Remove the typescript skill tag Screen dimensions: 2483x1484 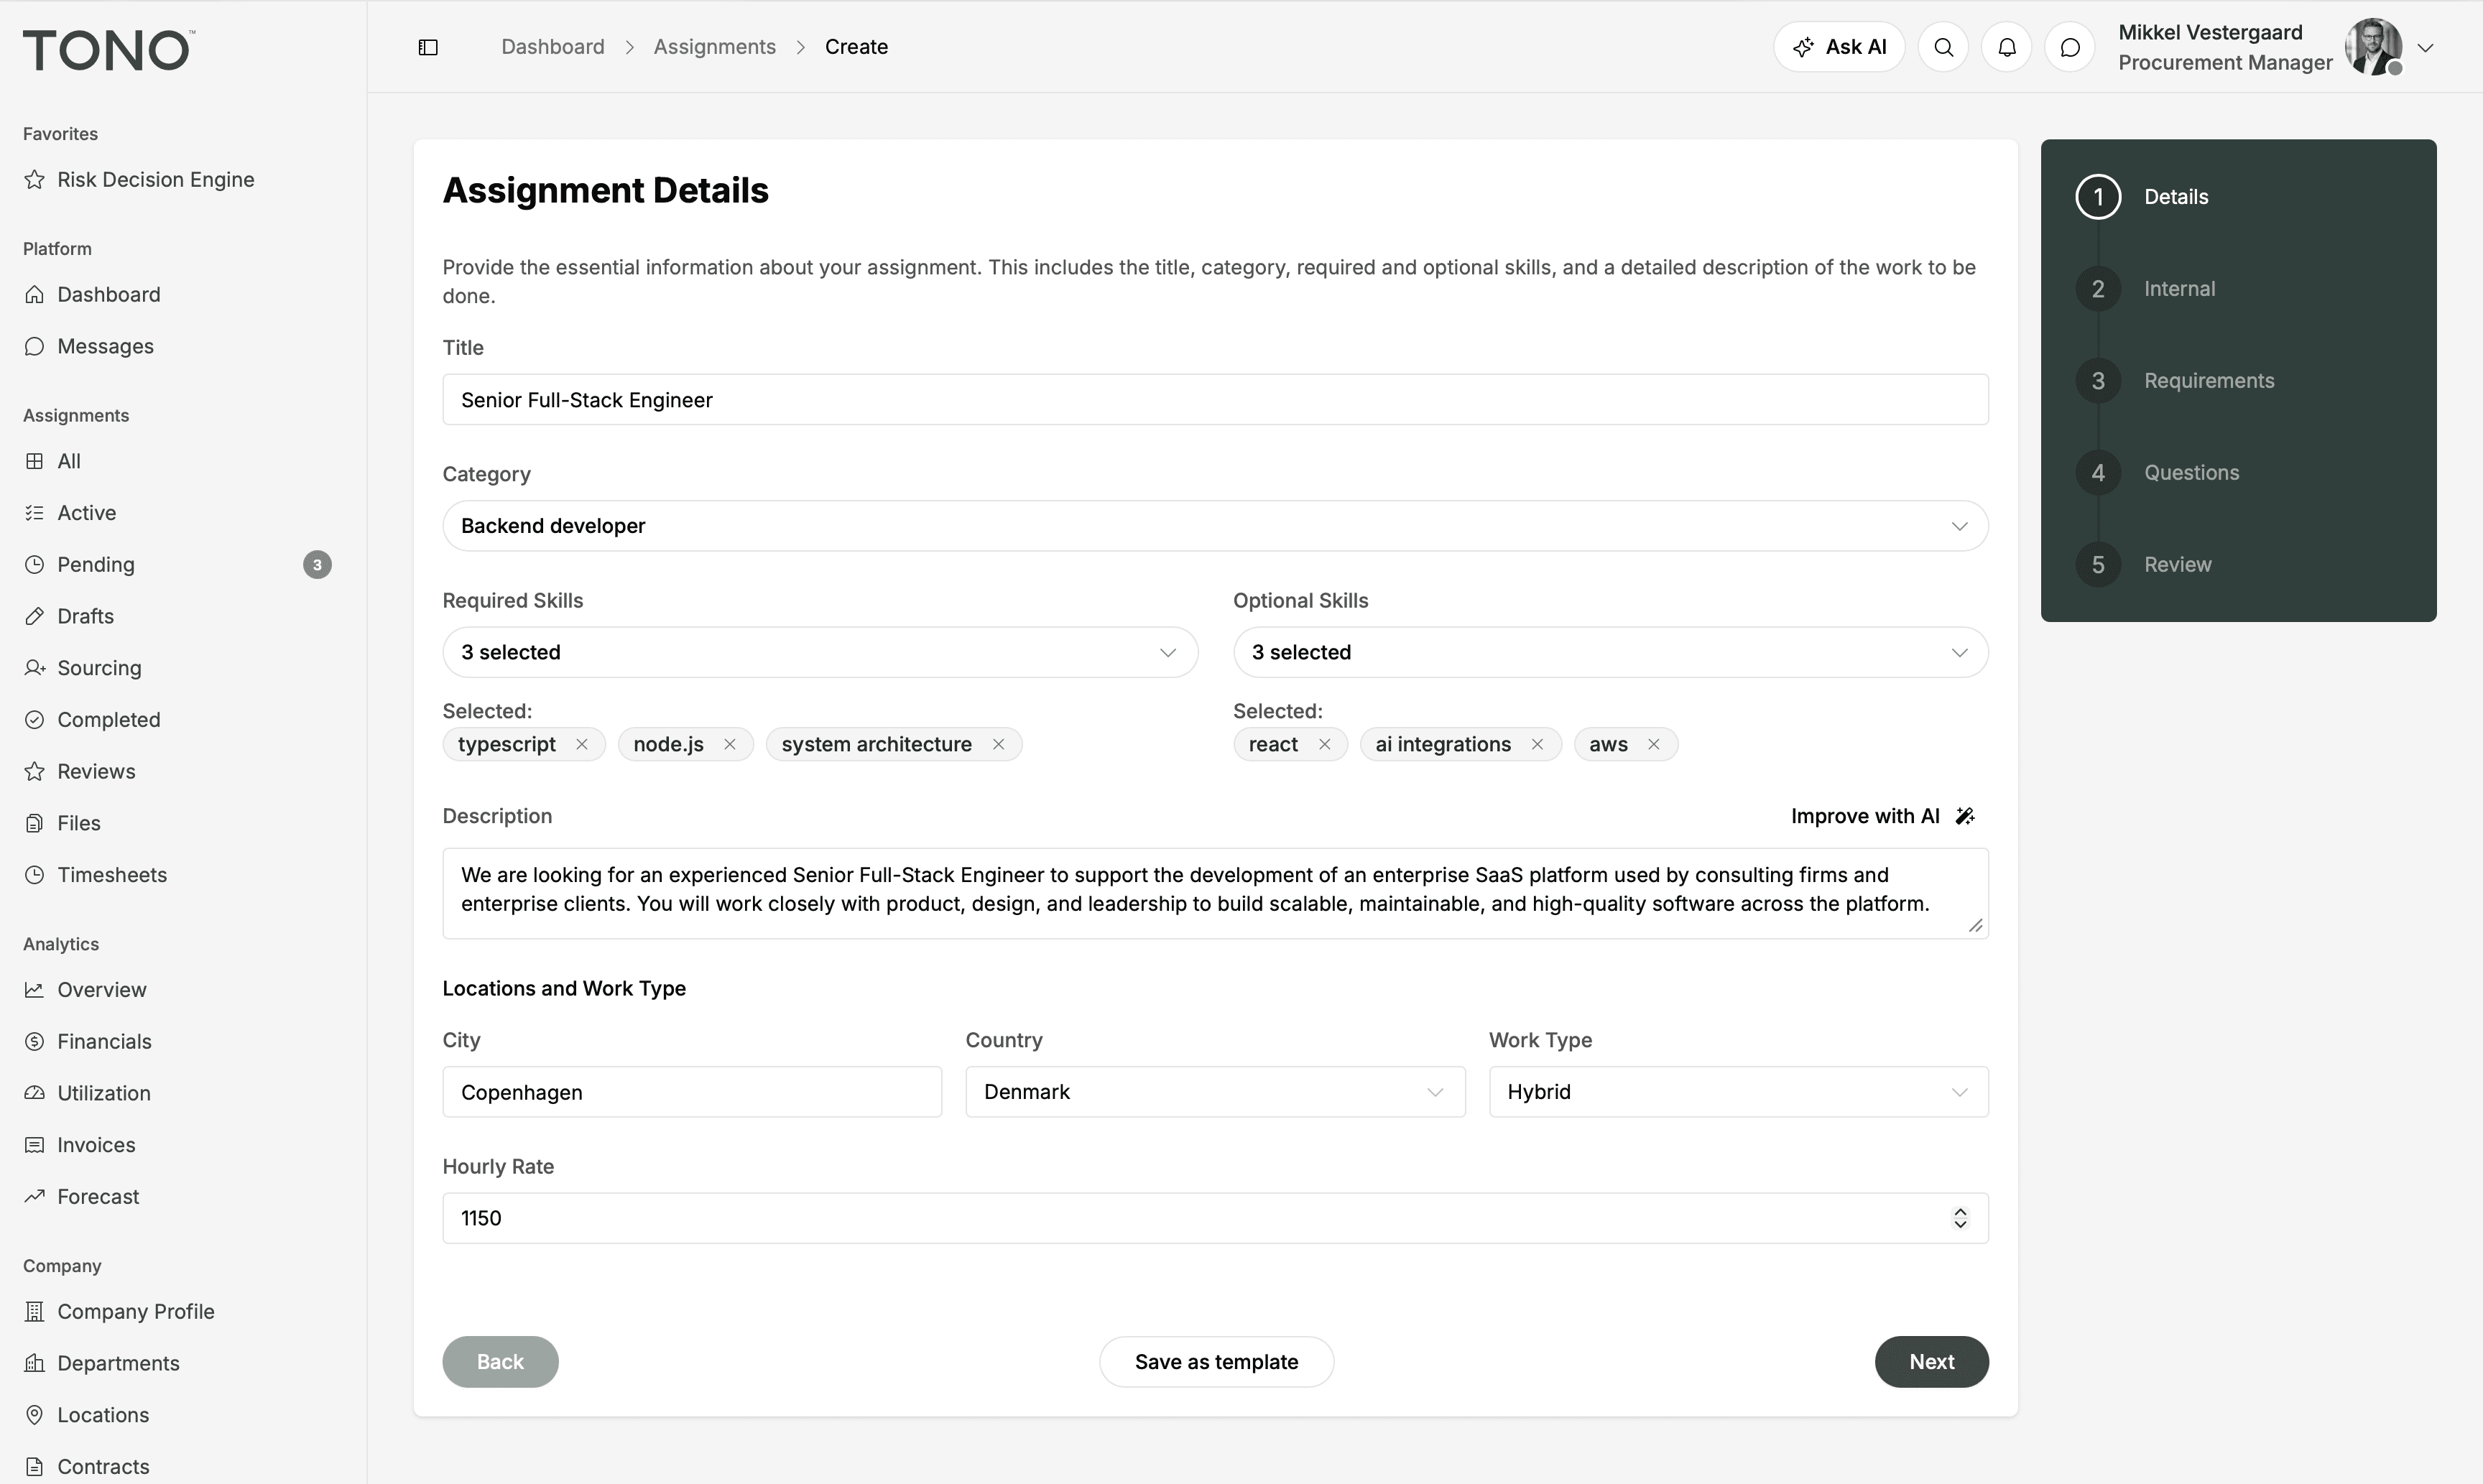pos(582,744)
